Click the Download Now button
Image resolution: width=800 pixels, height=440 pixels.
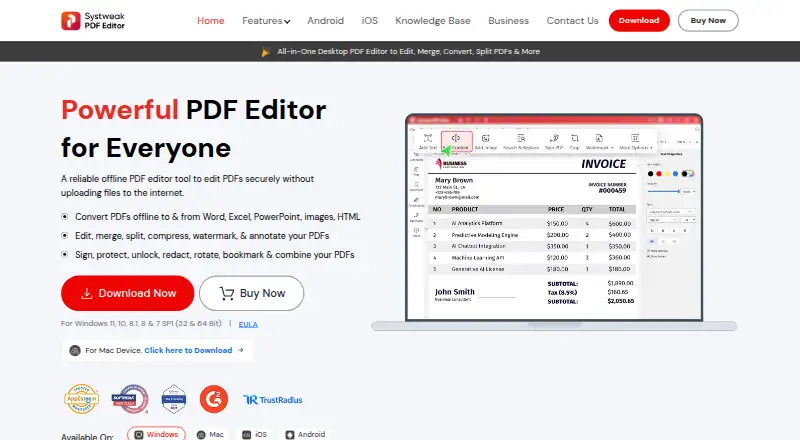128,293
